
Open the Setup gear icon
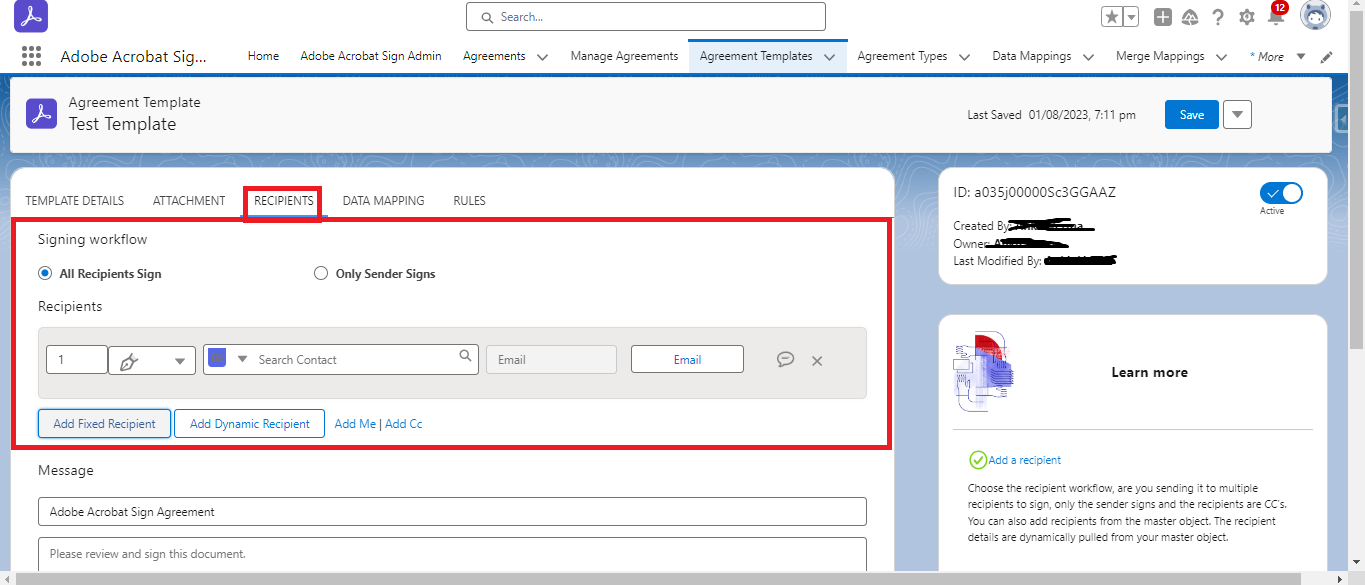pos(1246,17)
